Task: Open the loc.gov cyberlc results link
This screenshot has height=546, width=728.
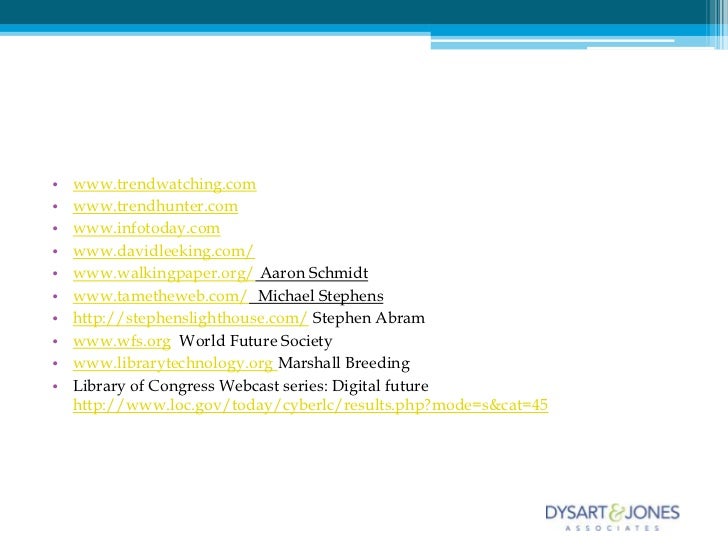Action: tap(310, 405)
